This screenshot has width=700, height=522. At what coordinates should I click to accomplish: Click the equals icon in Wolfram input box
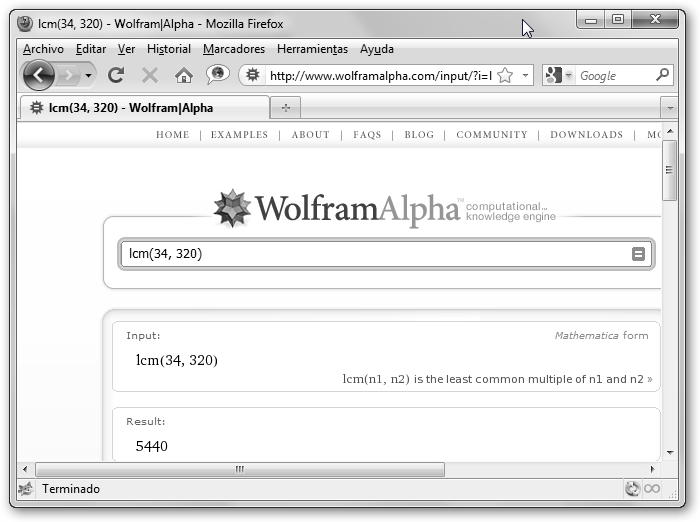638,254
